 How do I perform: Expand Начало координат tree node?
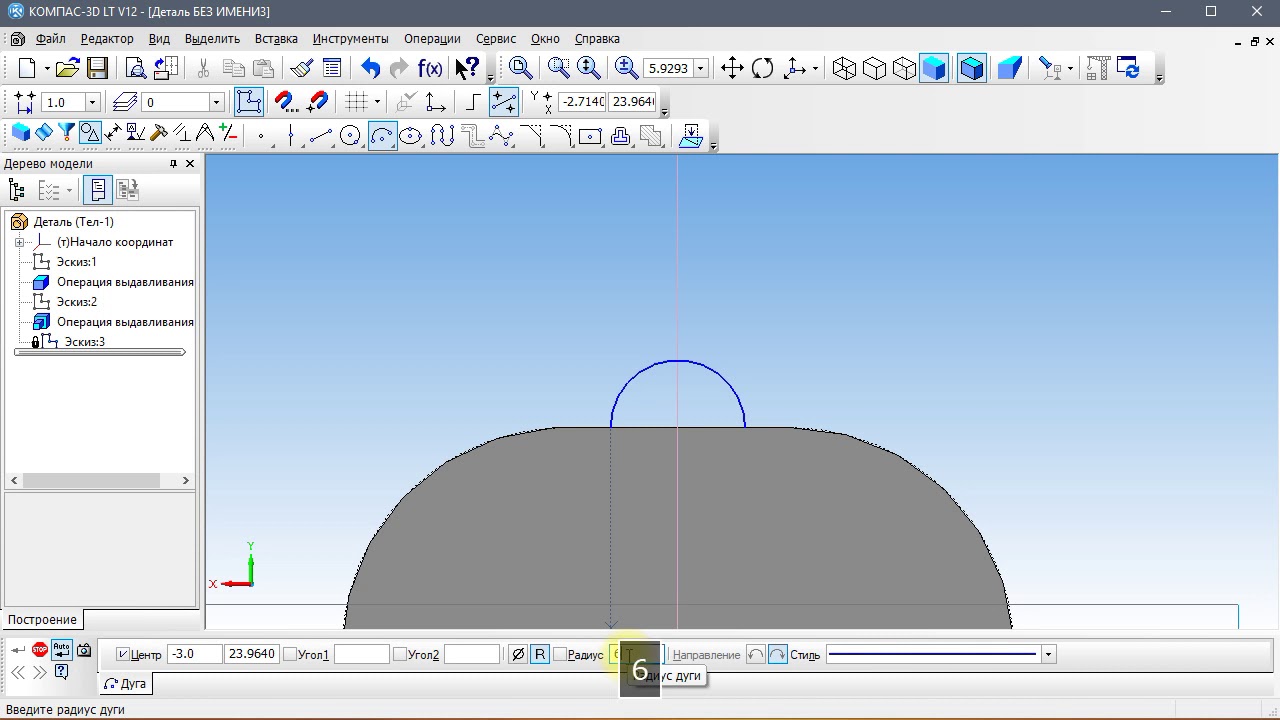click(x=19, y=242)
